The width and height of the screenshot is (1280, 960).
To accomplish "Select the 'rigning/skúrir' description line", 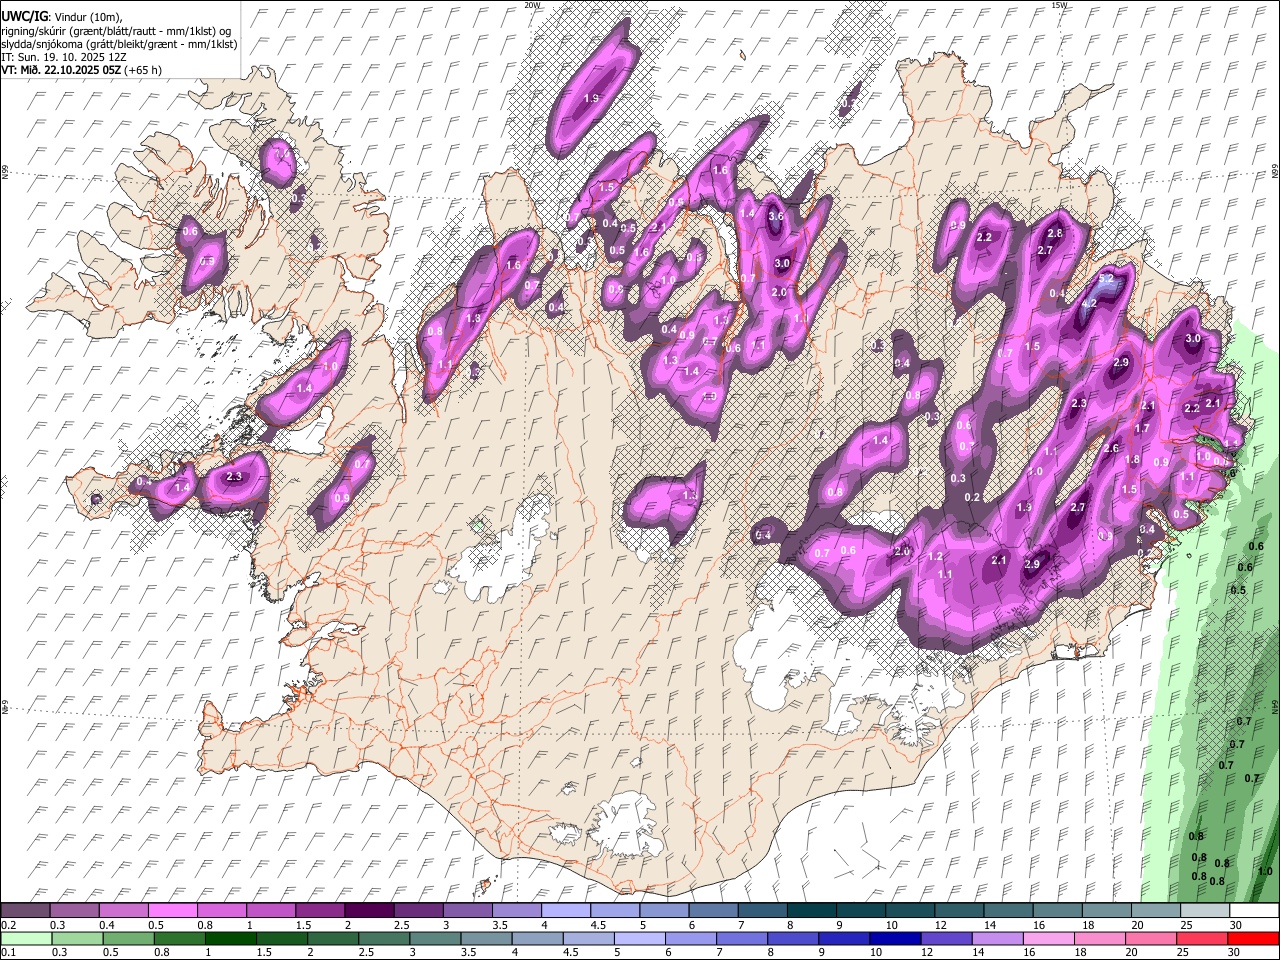I will pos(118,31).
